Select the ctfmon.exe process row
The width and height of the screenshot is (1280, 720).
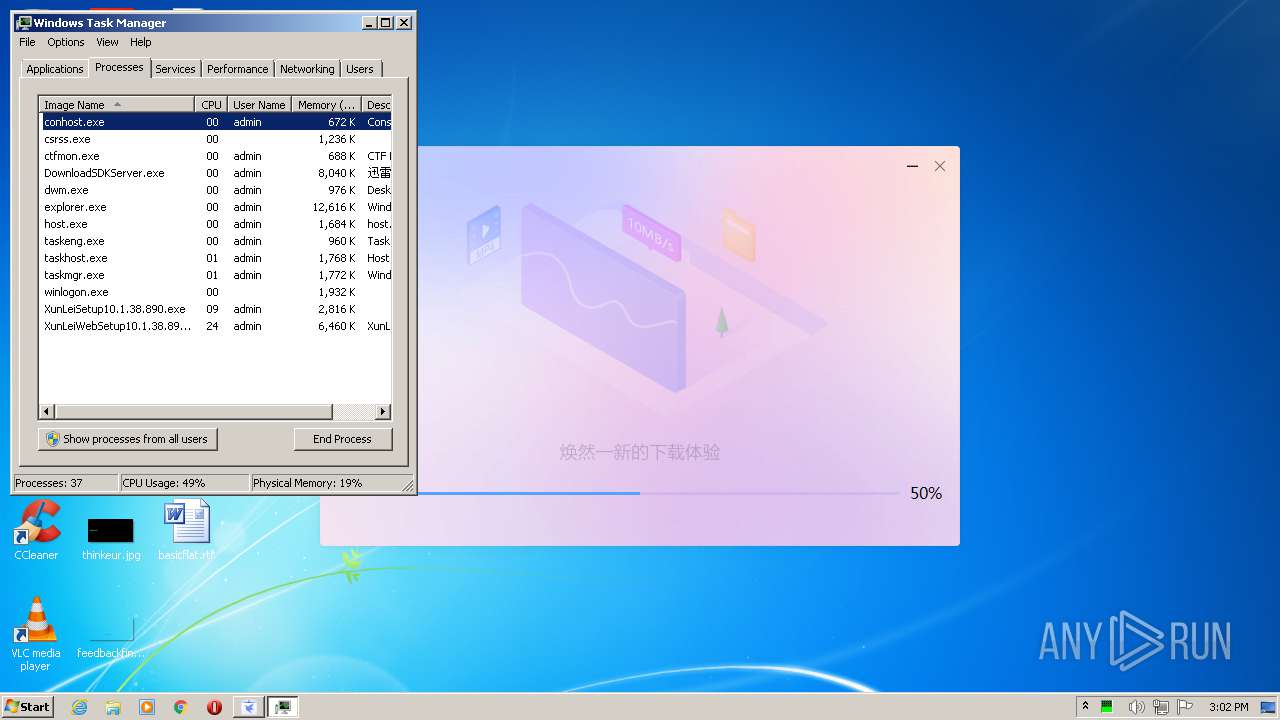pyautogui.click(x=215, y=156)
